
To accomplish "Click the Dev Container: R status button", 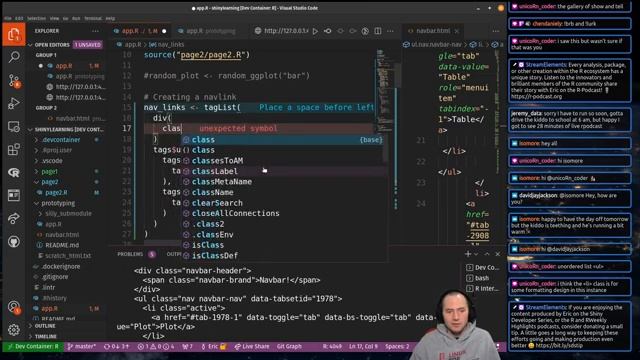I will (33, 347).
